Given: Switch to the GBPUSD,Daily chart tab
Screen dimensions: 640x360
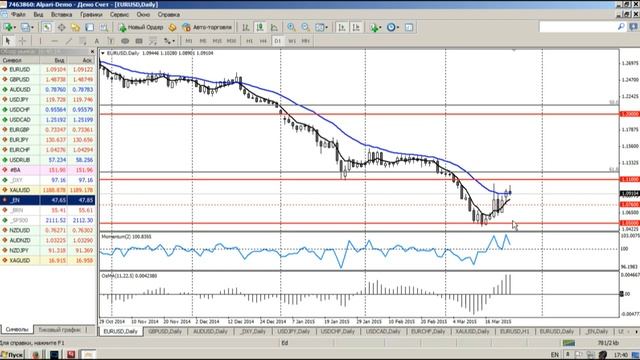Looking at the screenshot, I should pyautogui.click(x=165, y=331).
